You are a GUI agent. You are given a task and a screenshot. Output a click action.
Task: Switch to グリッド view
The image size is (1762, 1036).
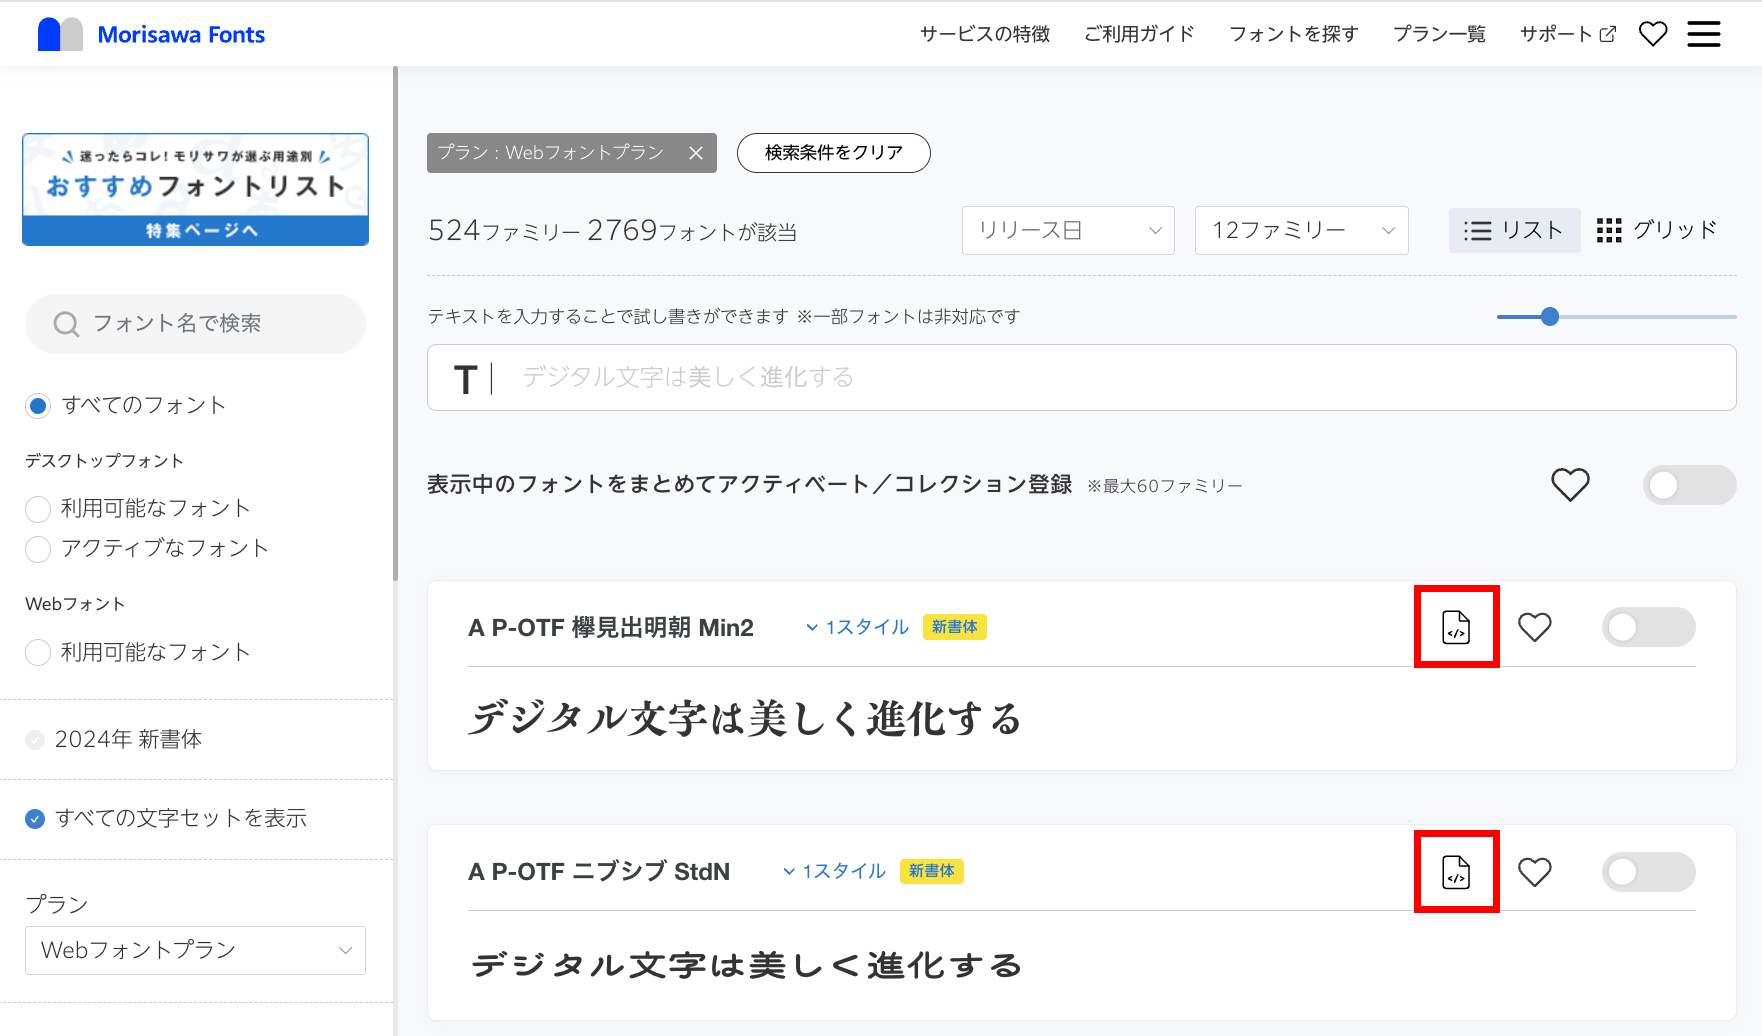click(1657, 231)
